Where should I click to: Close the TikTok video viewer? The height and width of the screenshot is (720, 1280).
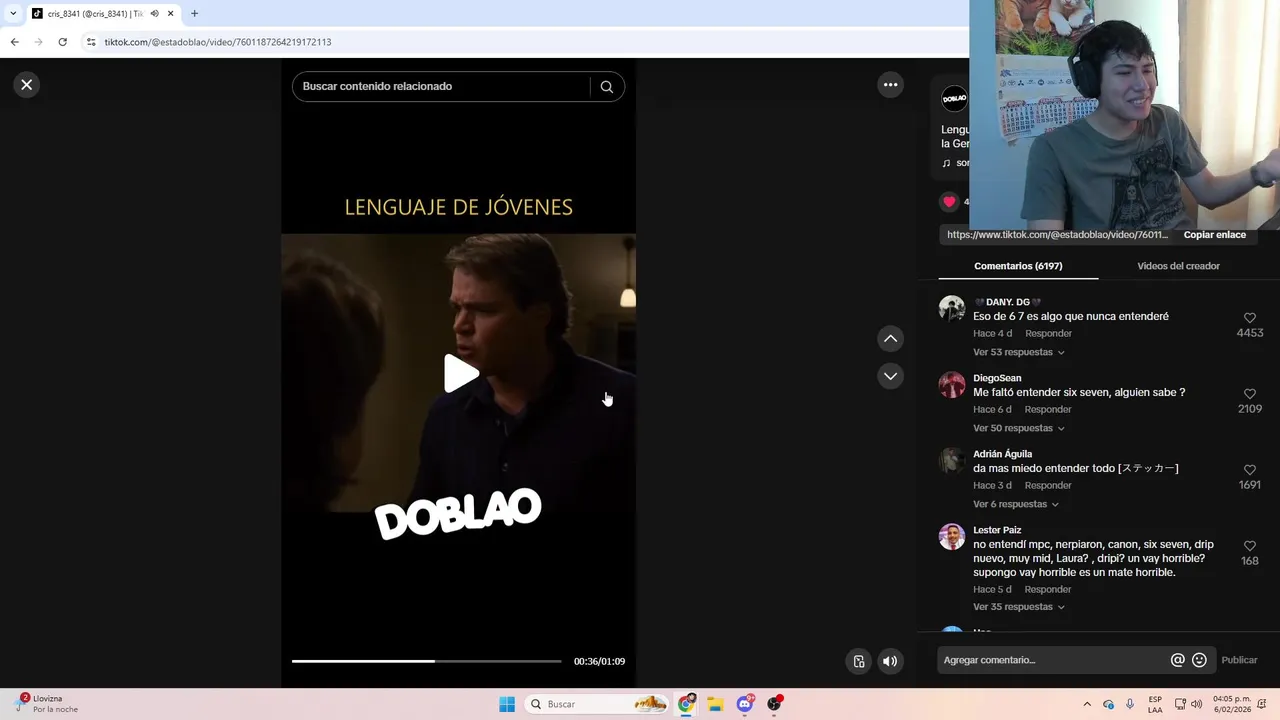27,85
